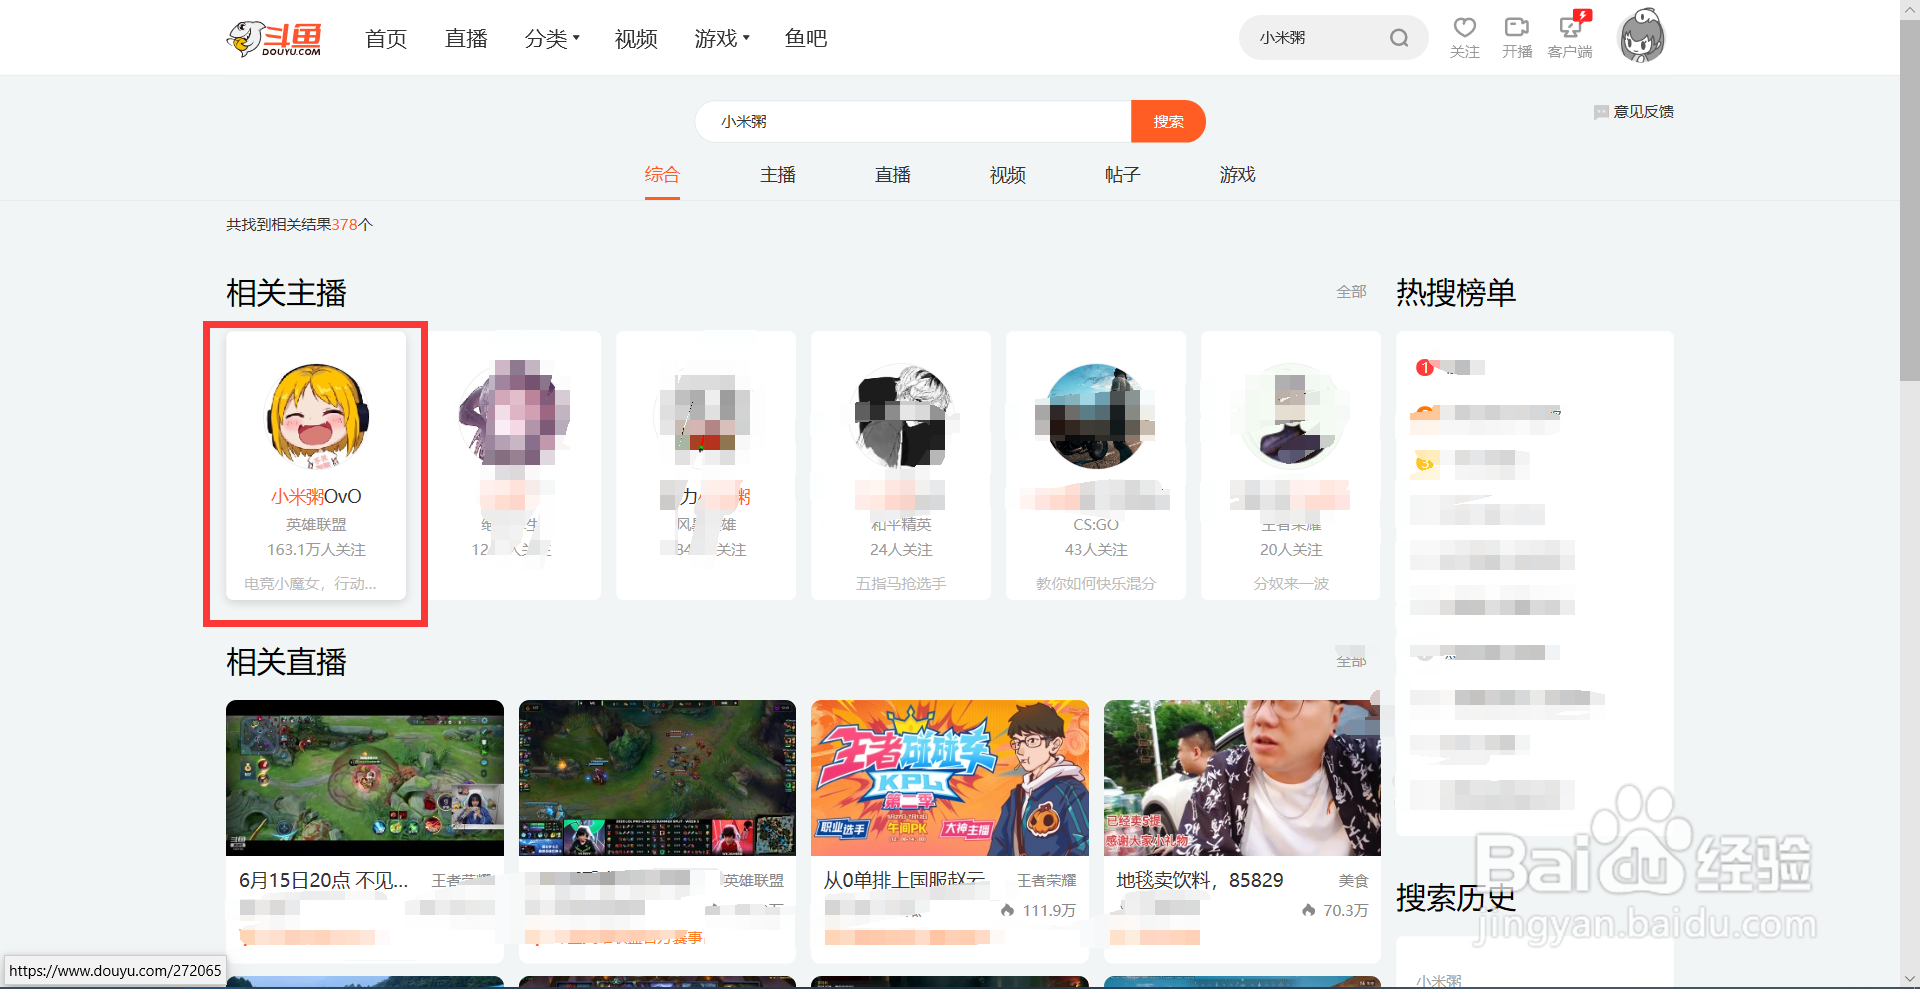Click the magnifier icon in the top search bar

tap(1399, 37)
